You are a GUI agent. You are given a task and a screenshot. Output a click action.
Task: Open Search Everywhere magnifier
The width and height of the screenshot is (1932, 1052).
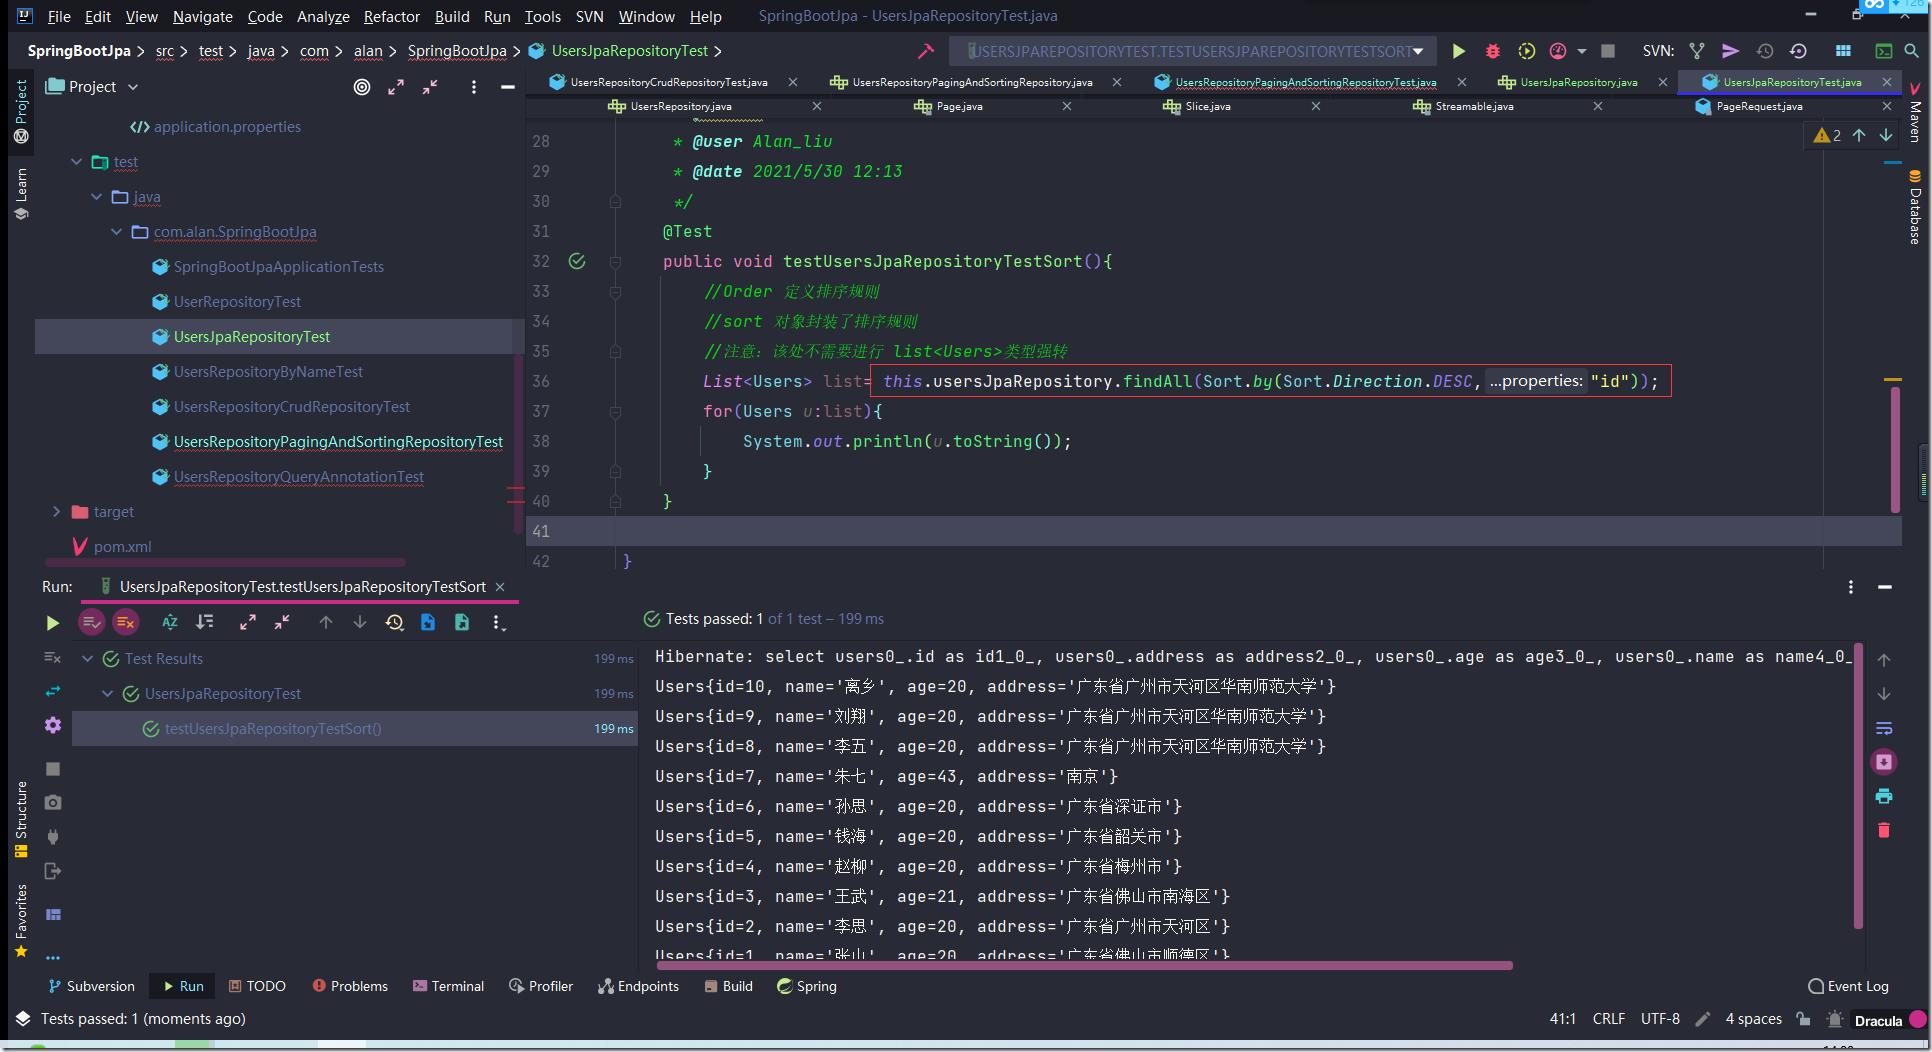click(x=1911, y=51)
